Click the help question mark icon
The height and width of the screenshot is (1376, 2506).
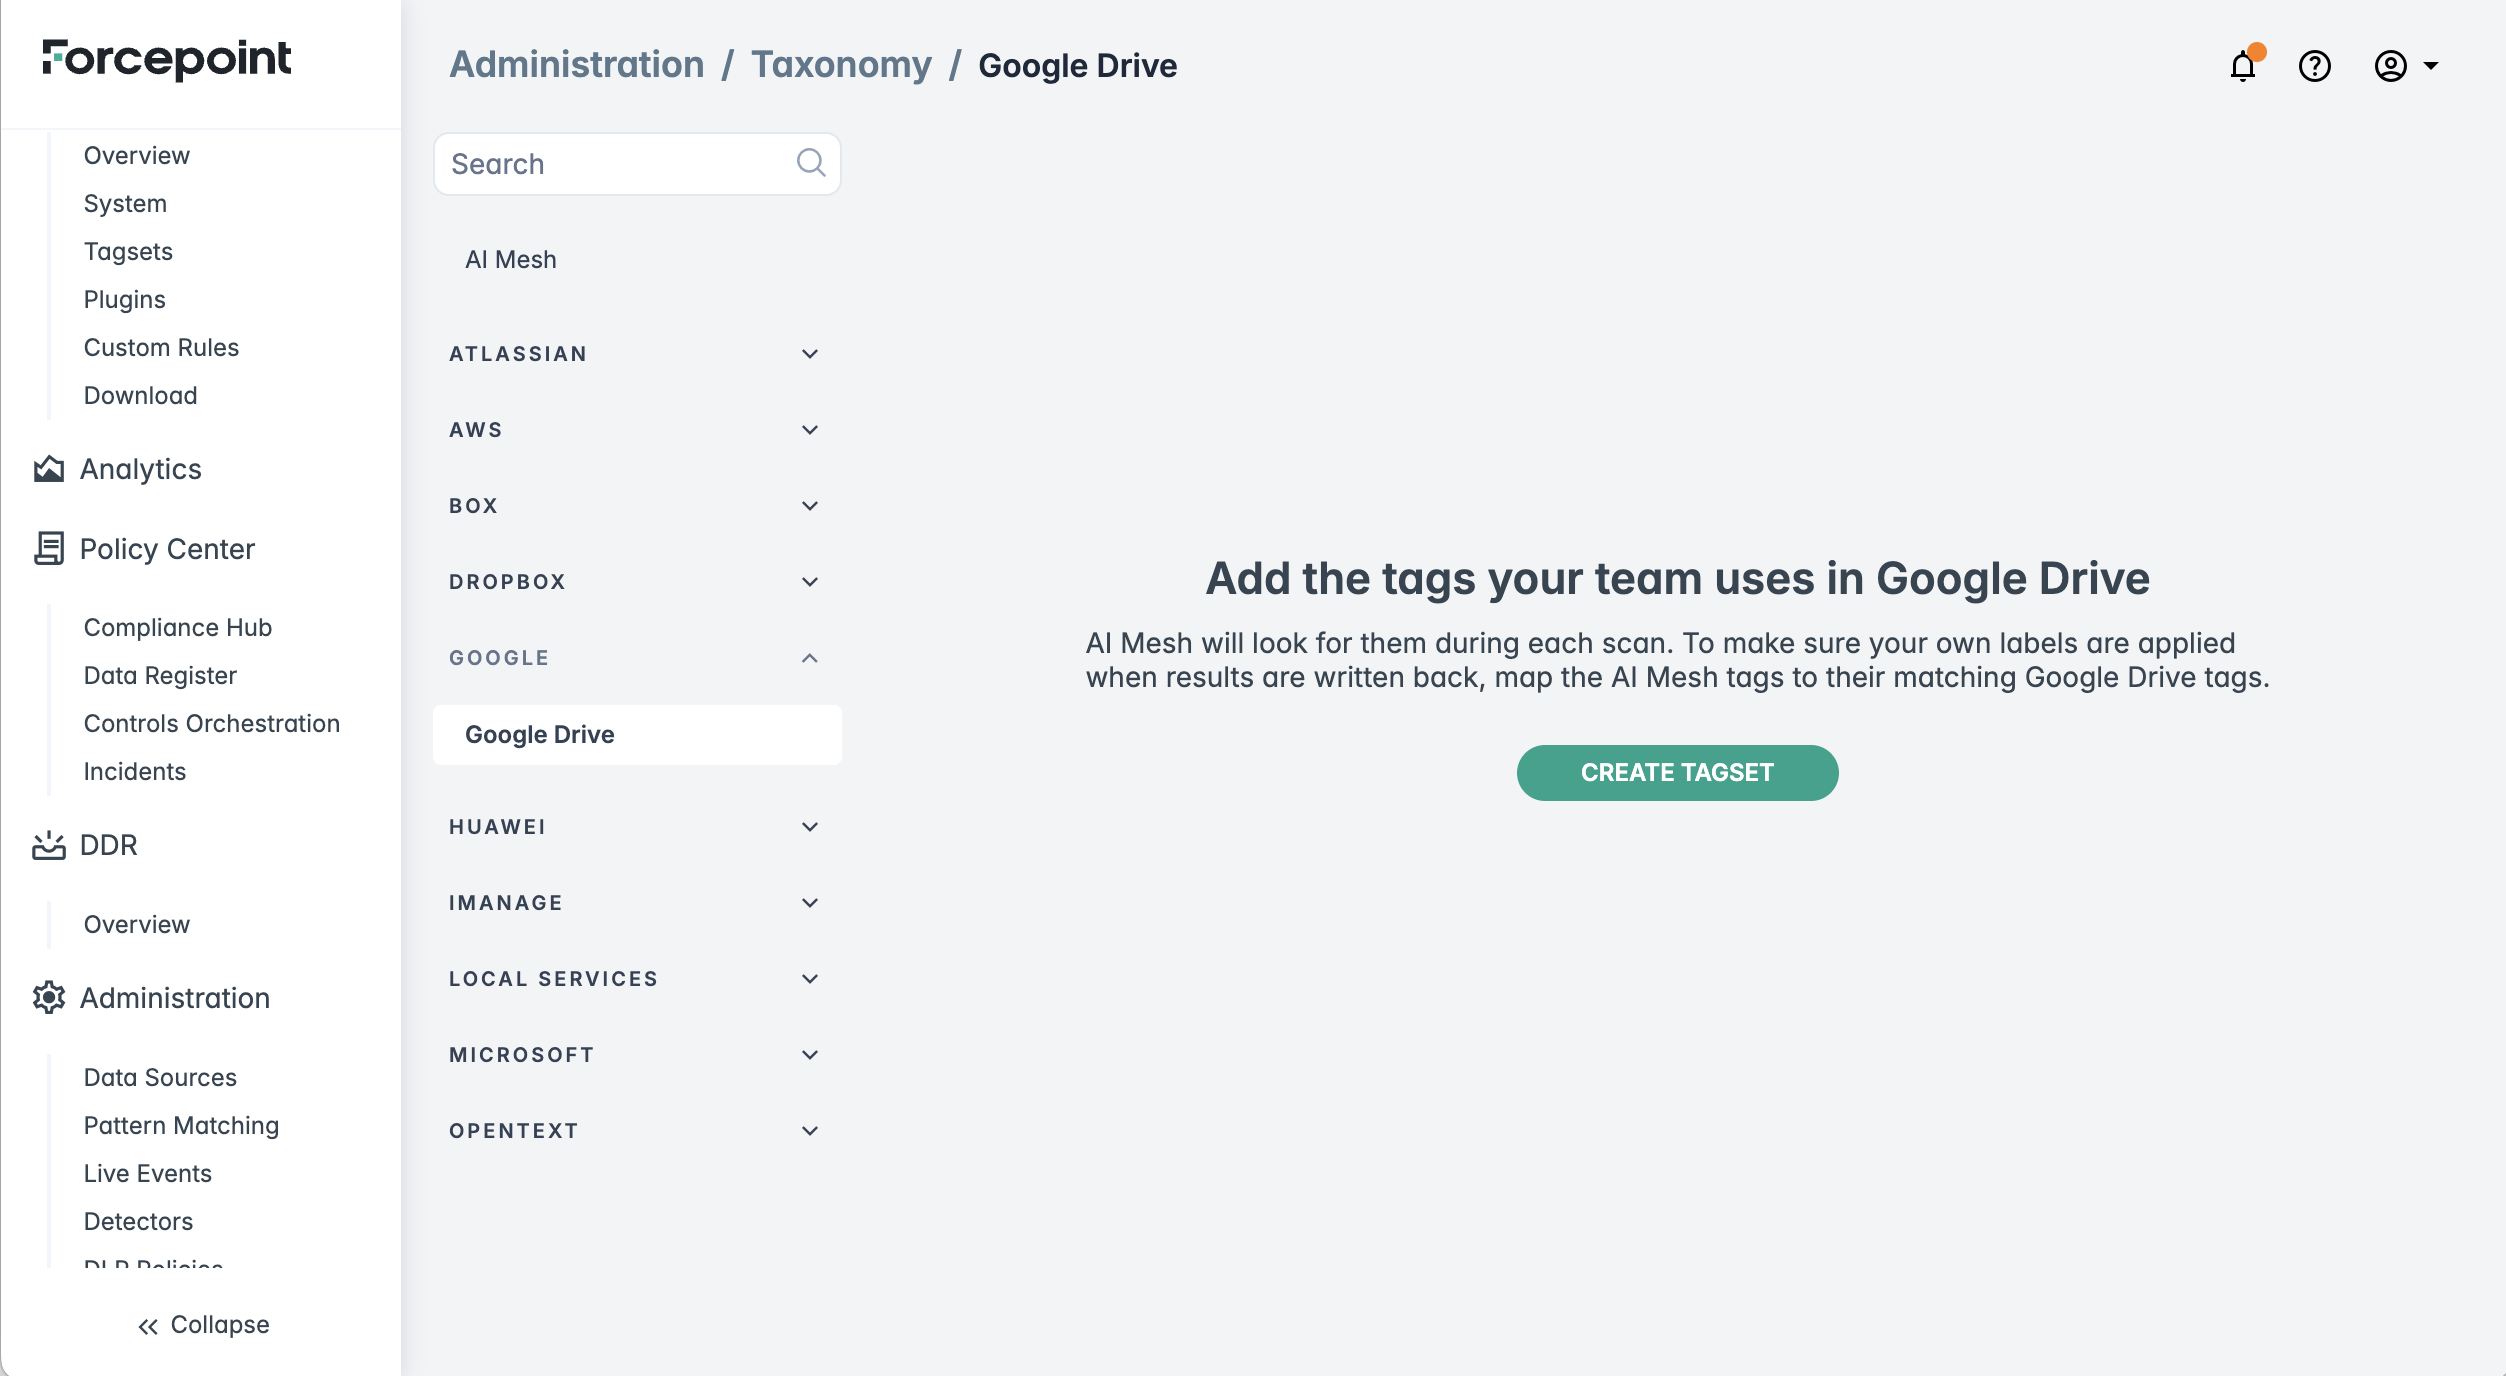[x=2314, y=67]
